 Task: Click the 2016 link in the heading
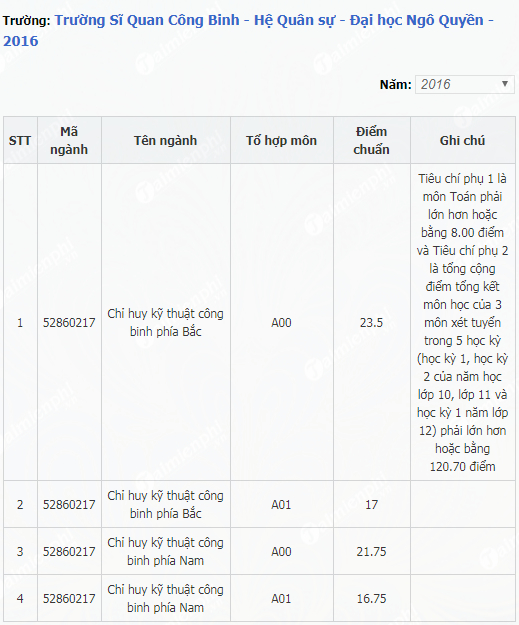[21, 41]
